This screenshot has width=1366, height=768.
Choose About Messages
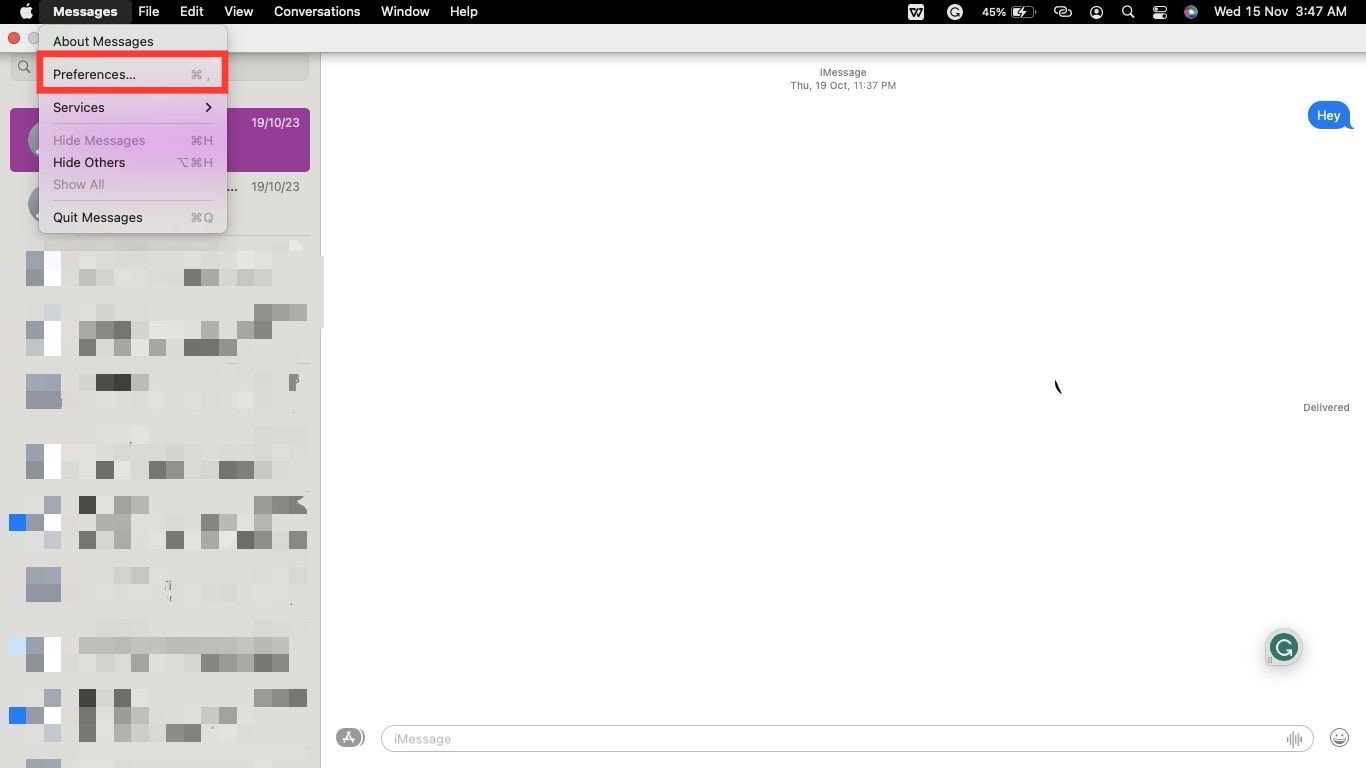133,41
